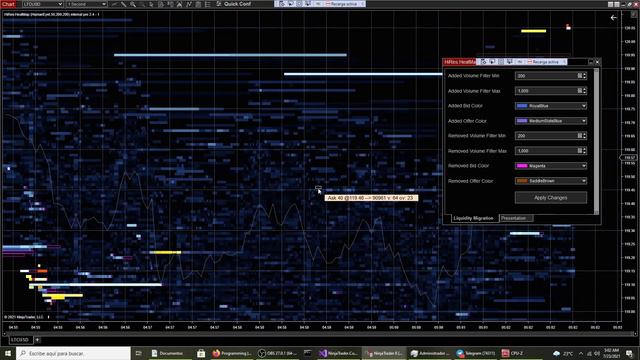
Task: Click the back arrow at chart top right
Action: pyautogui.click(x=613, y=18)
